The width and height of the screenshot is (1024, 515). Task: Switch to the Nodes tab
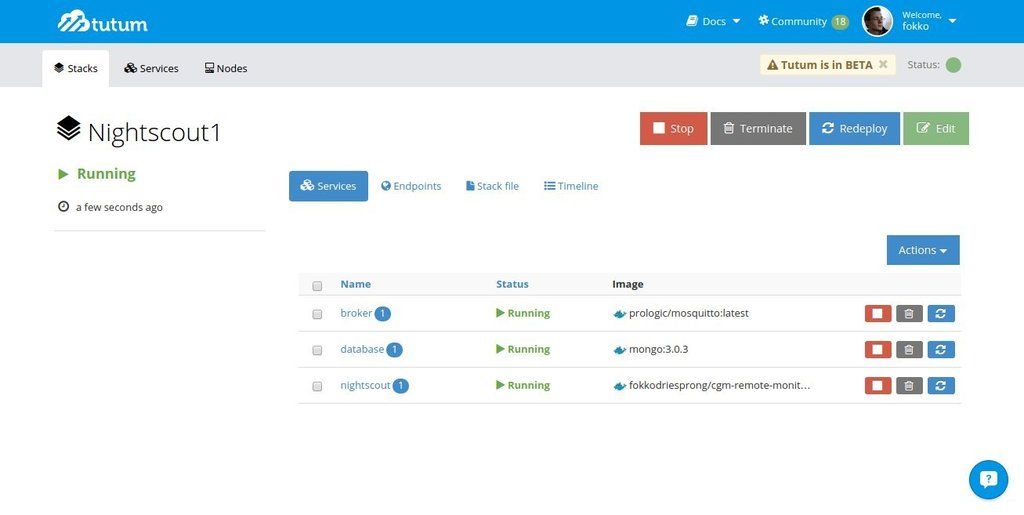click(x=226, y=68)
